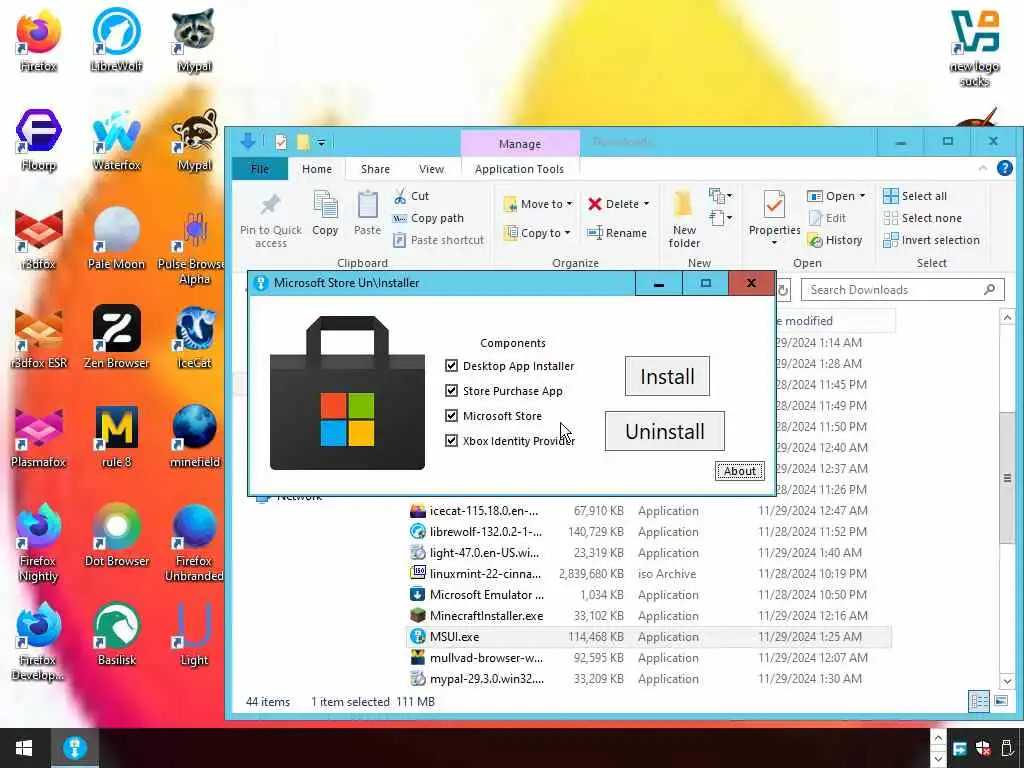Image resolution: width=1024 pixels, height=768 pixels.
Task: Switch to the Home tab
Action: (317, 168)
